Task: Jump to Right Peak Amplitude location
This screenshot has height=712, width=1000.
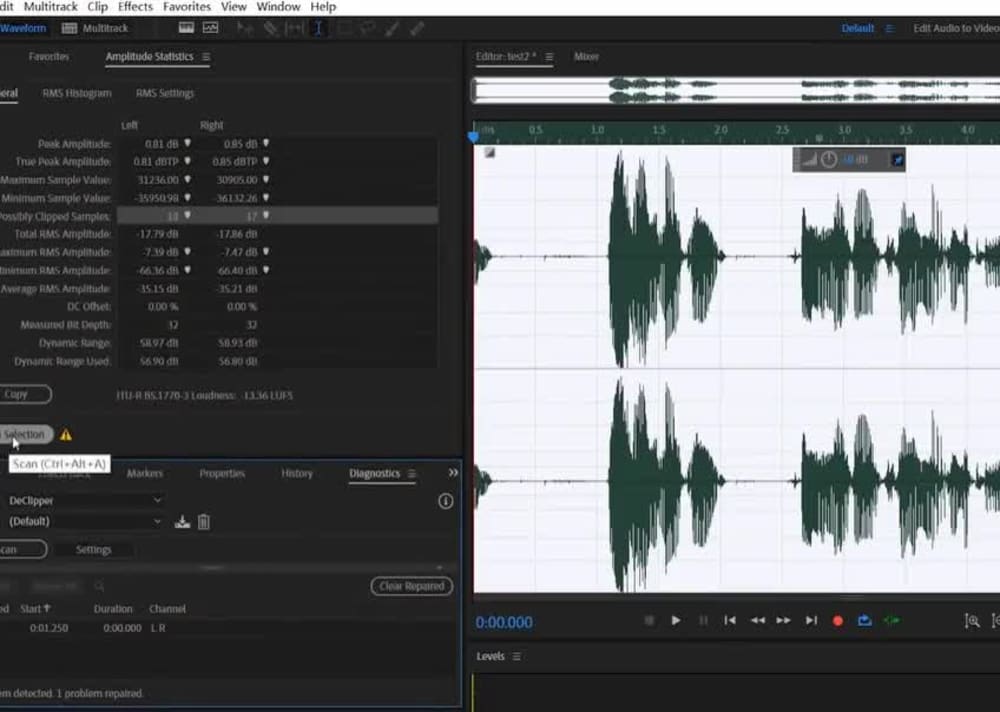Action: [x=266, y=144]
